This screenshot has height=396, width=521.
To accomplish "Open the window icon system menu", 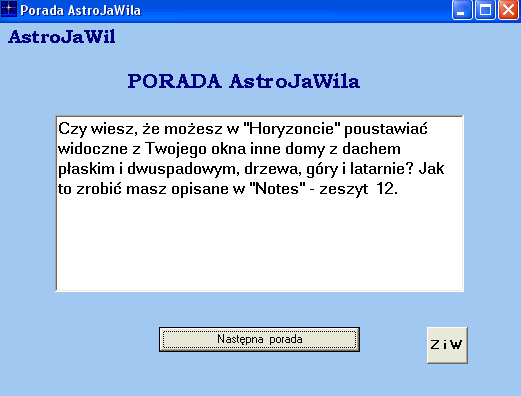I will 9,9.
